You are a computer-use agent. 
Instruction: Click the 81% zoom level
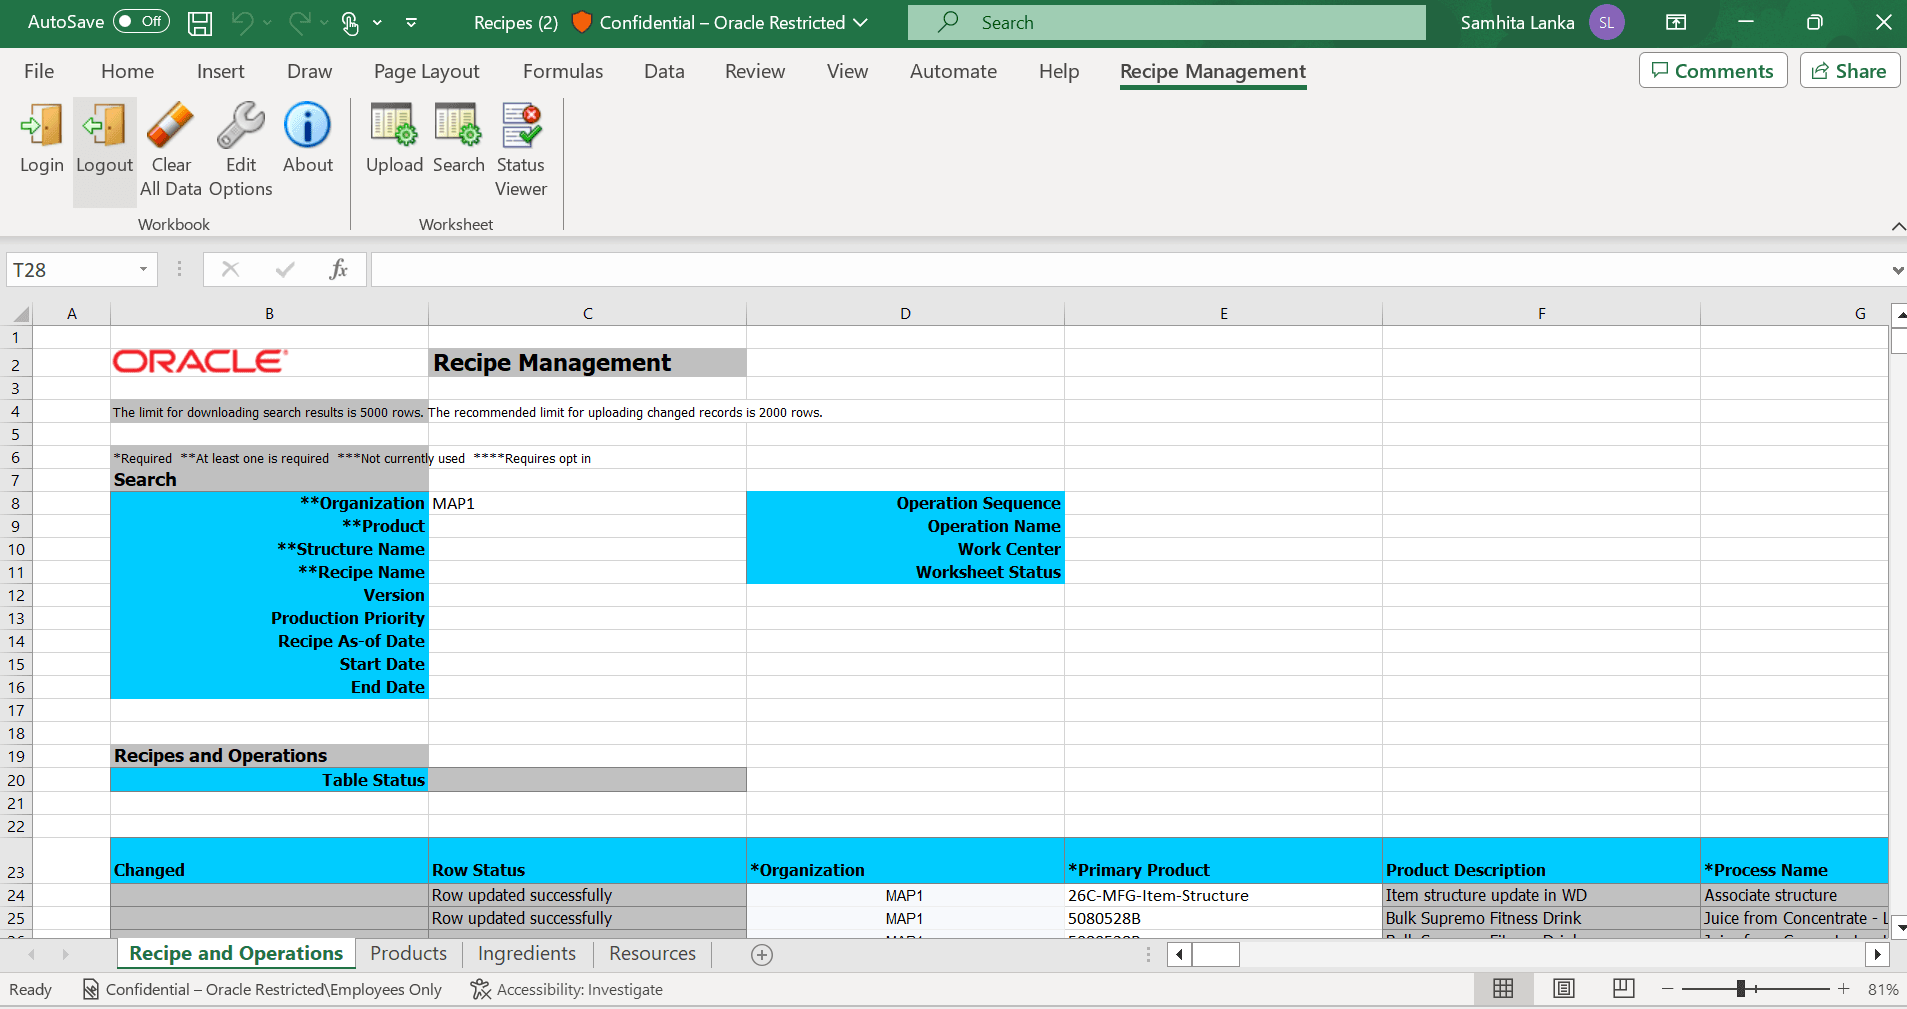click(x=1882, y=989)
